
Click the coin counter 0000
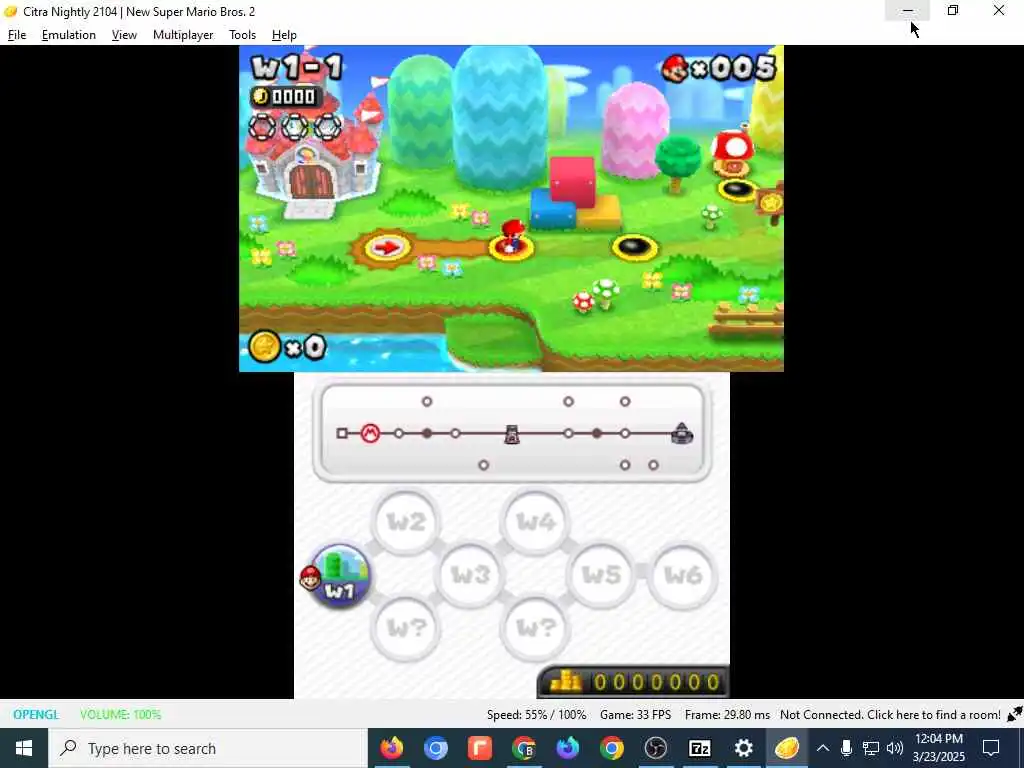(286, 97)
